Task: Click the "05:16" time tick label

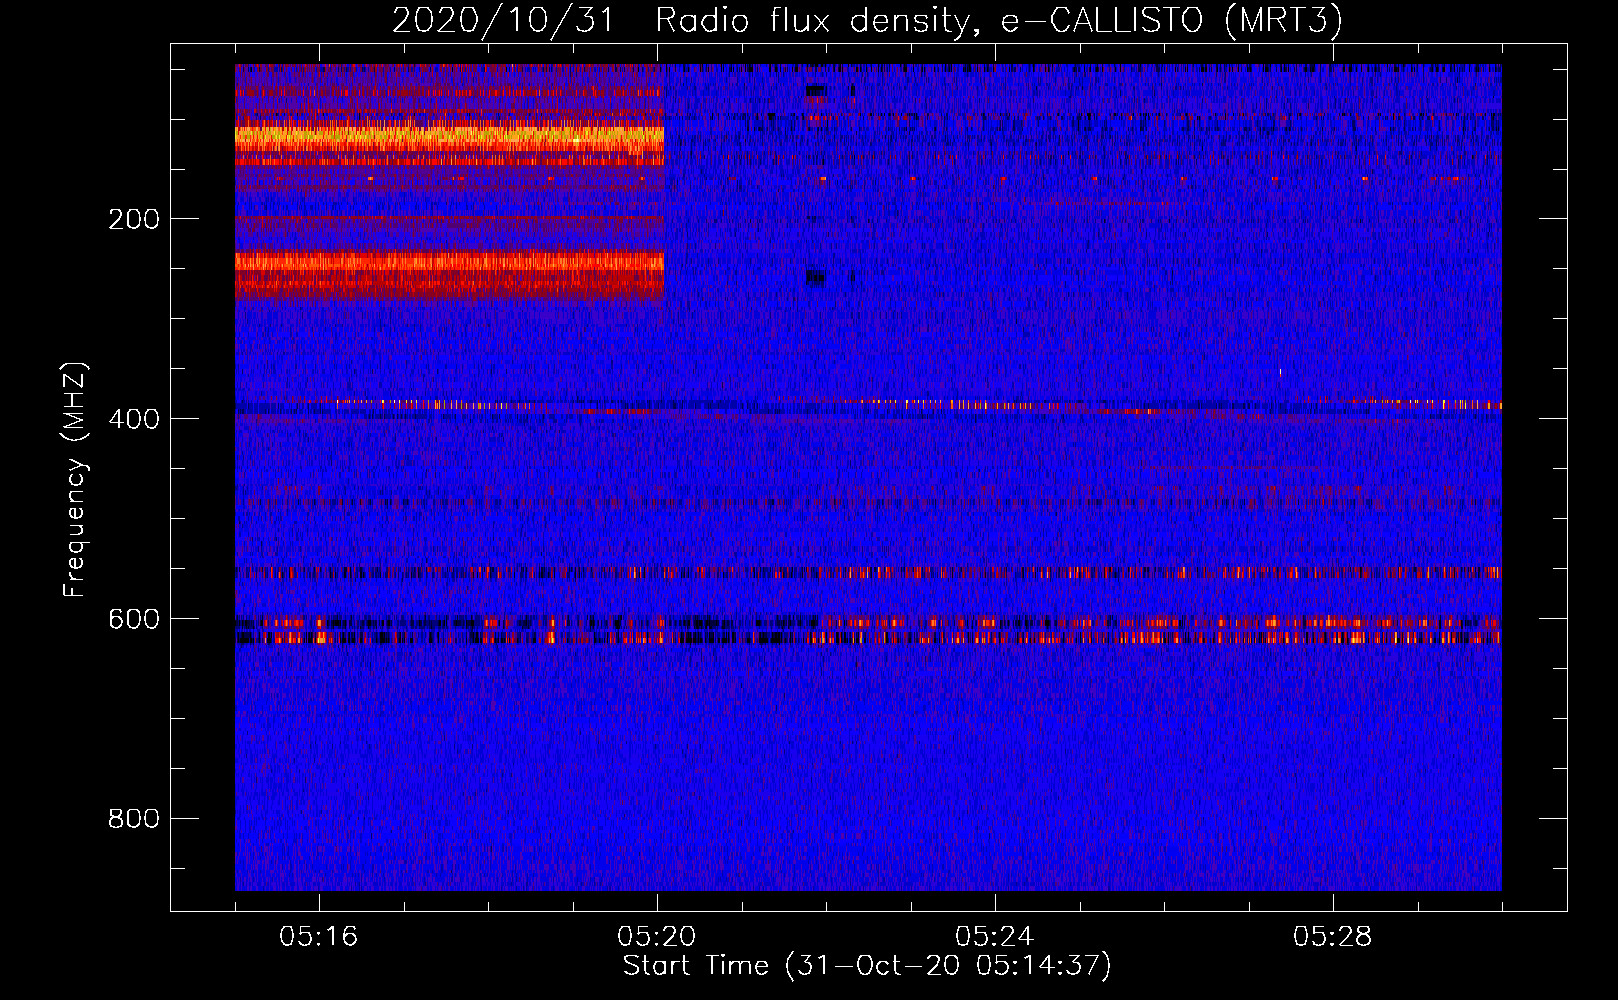Action: (318, 937)
